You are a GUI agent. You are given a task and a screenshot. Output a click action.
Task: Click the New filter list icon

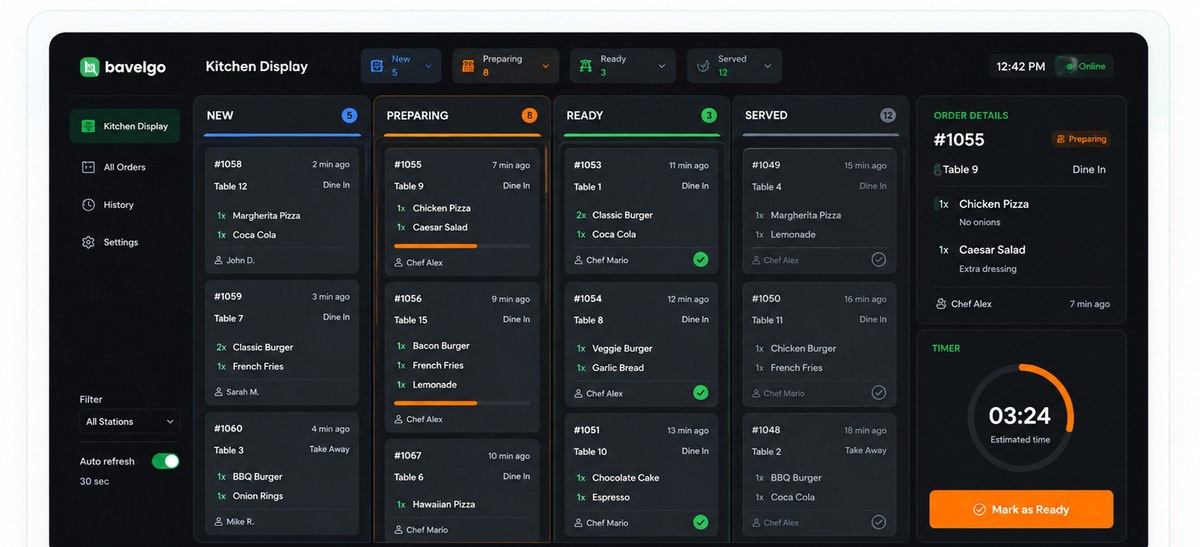pyautogui.click(x=377, y=66)
